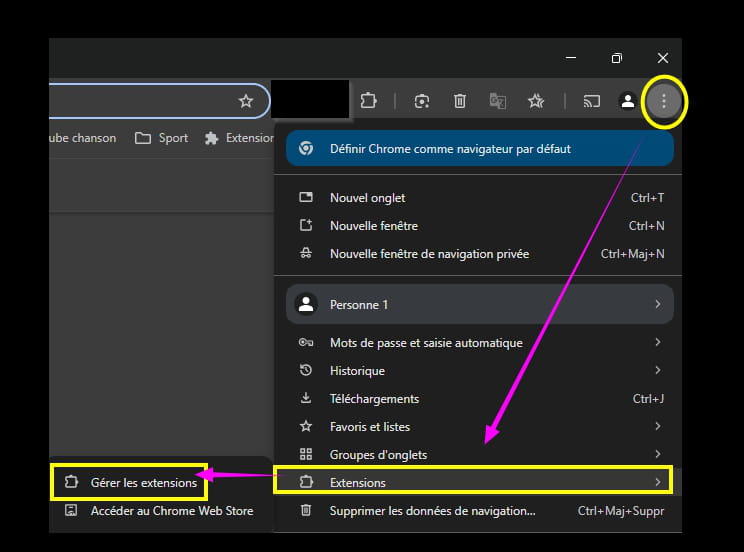This screenshot has width=744, height=552.
Task: Click the clock icon beside Historique
Action: coord(306,370)
